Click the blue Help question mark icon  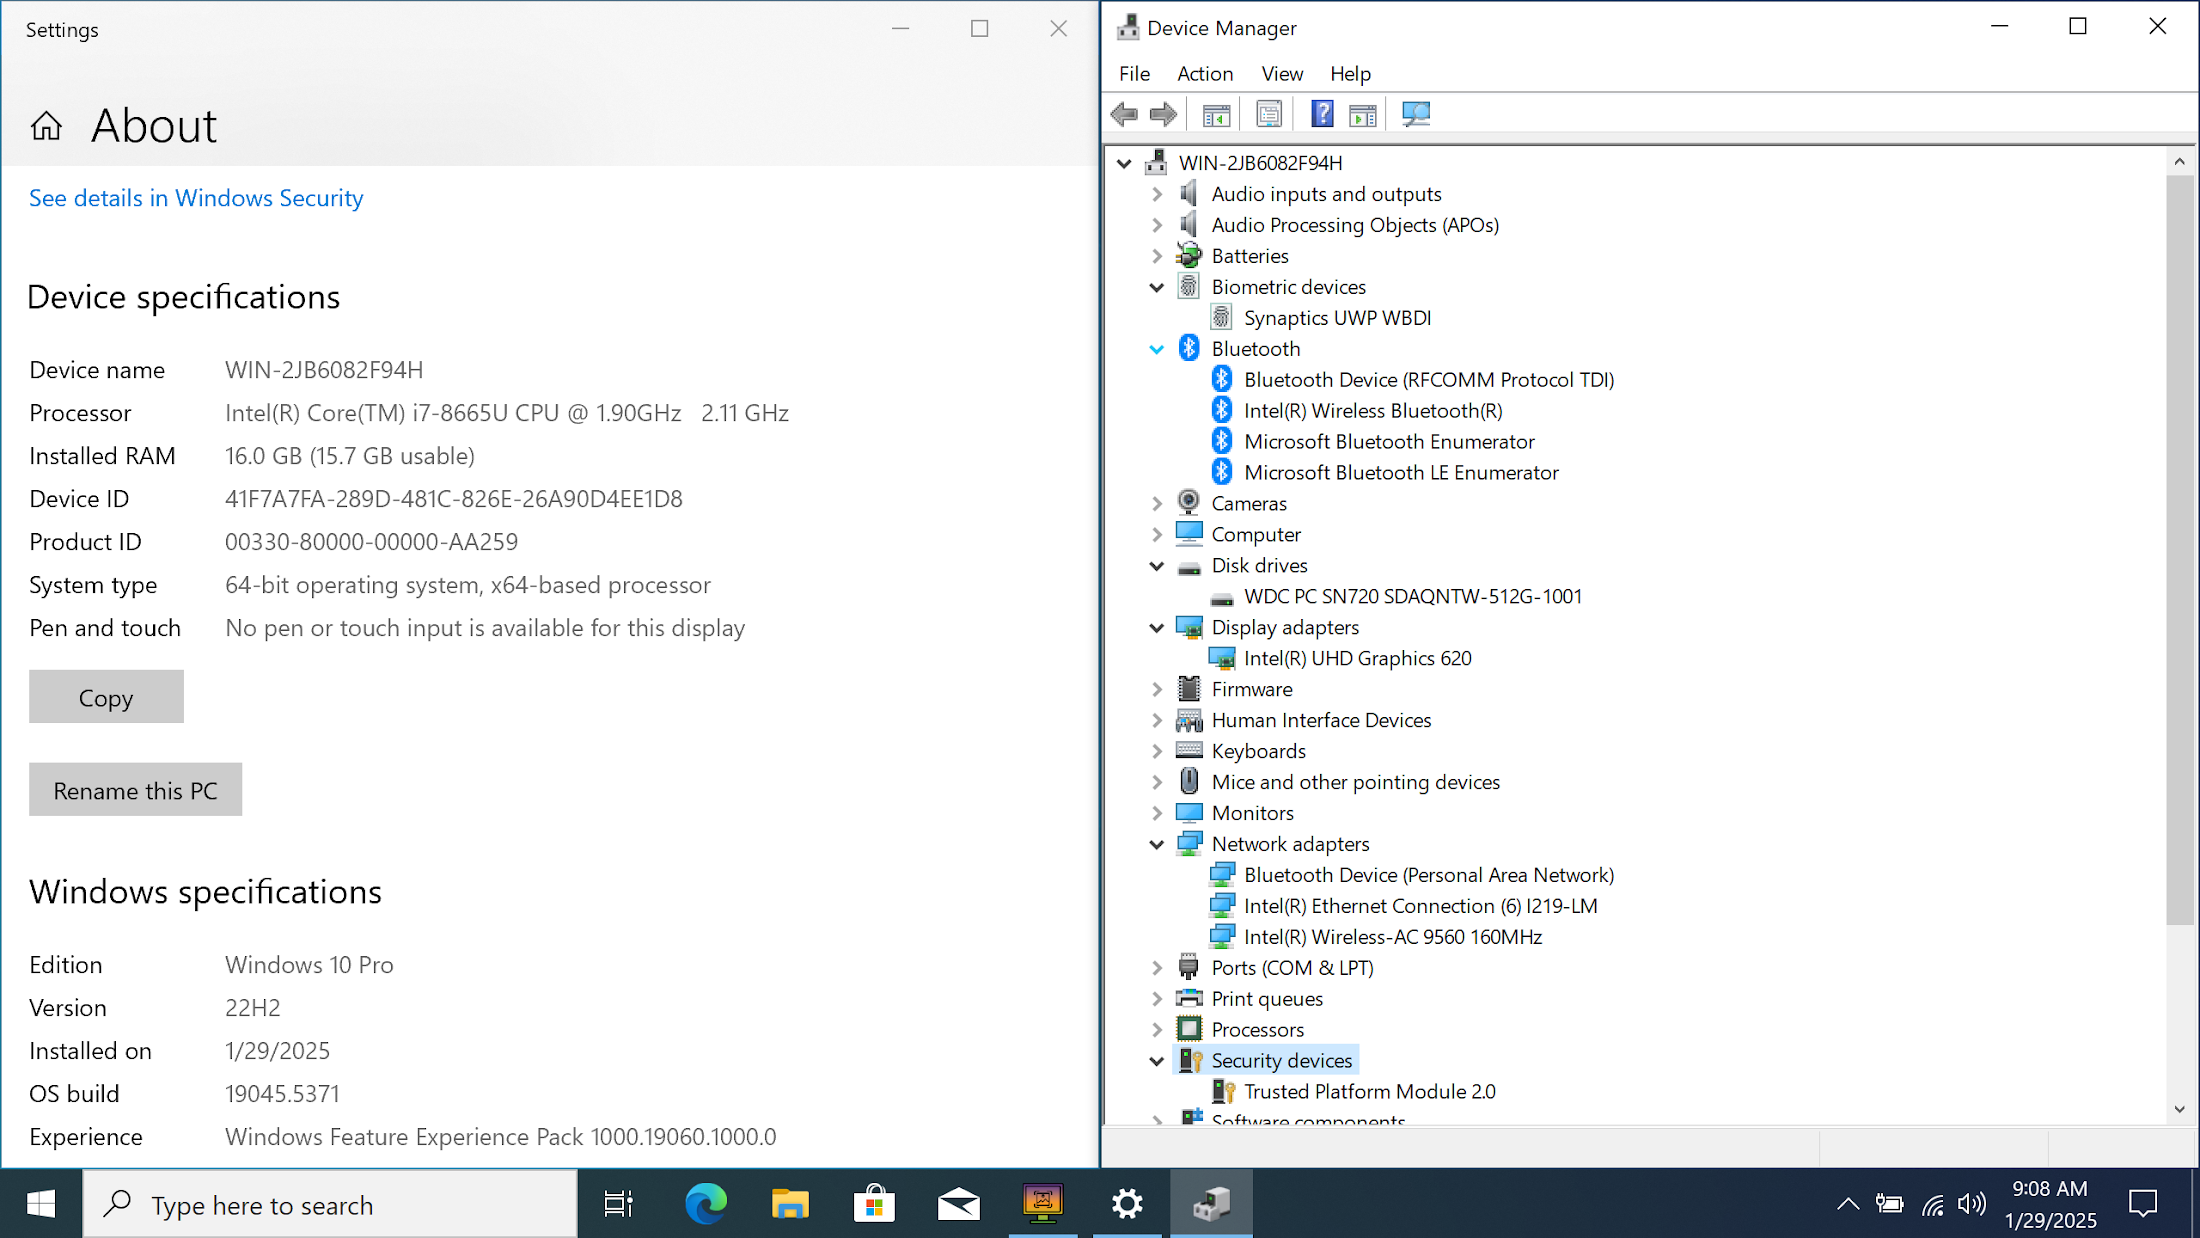click(1322, 115)
